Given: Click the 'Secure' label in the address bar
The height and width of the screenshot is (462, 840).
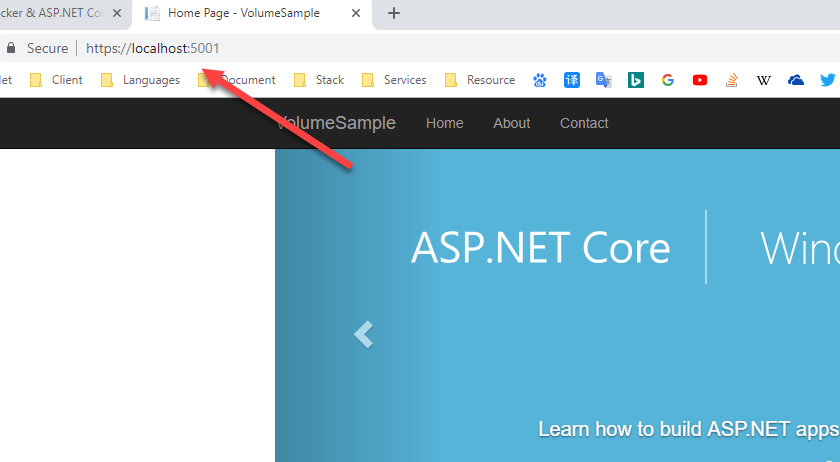Looking at the screenshot, I should 47,48.
